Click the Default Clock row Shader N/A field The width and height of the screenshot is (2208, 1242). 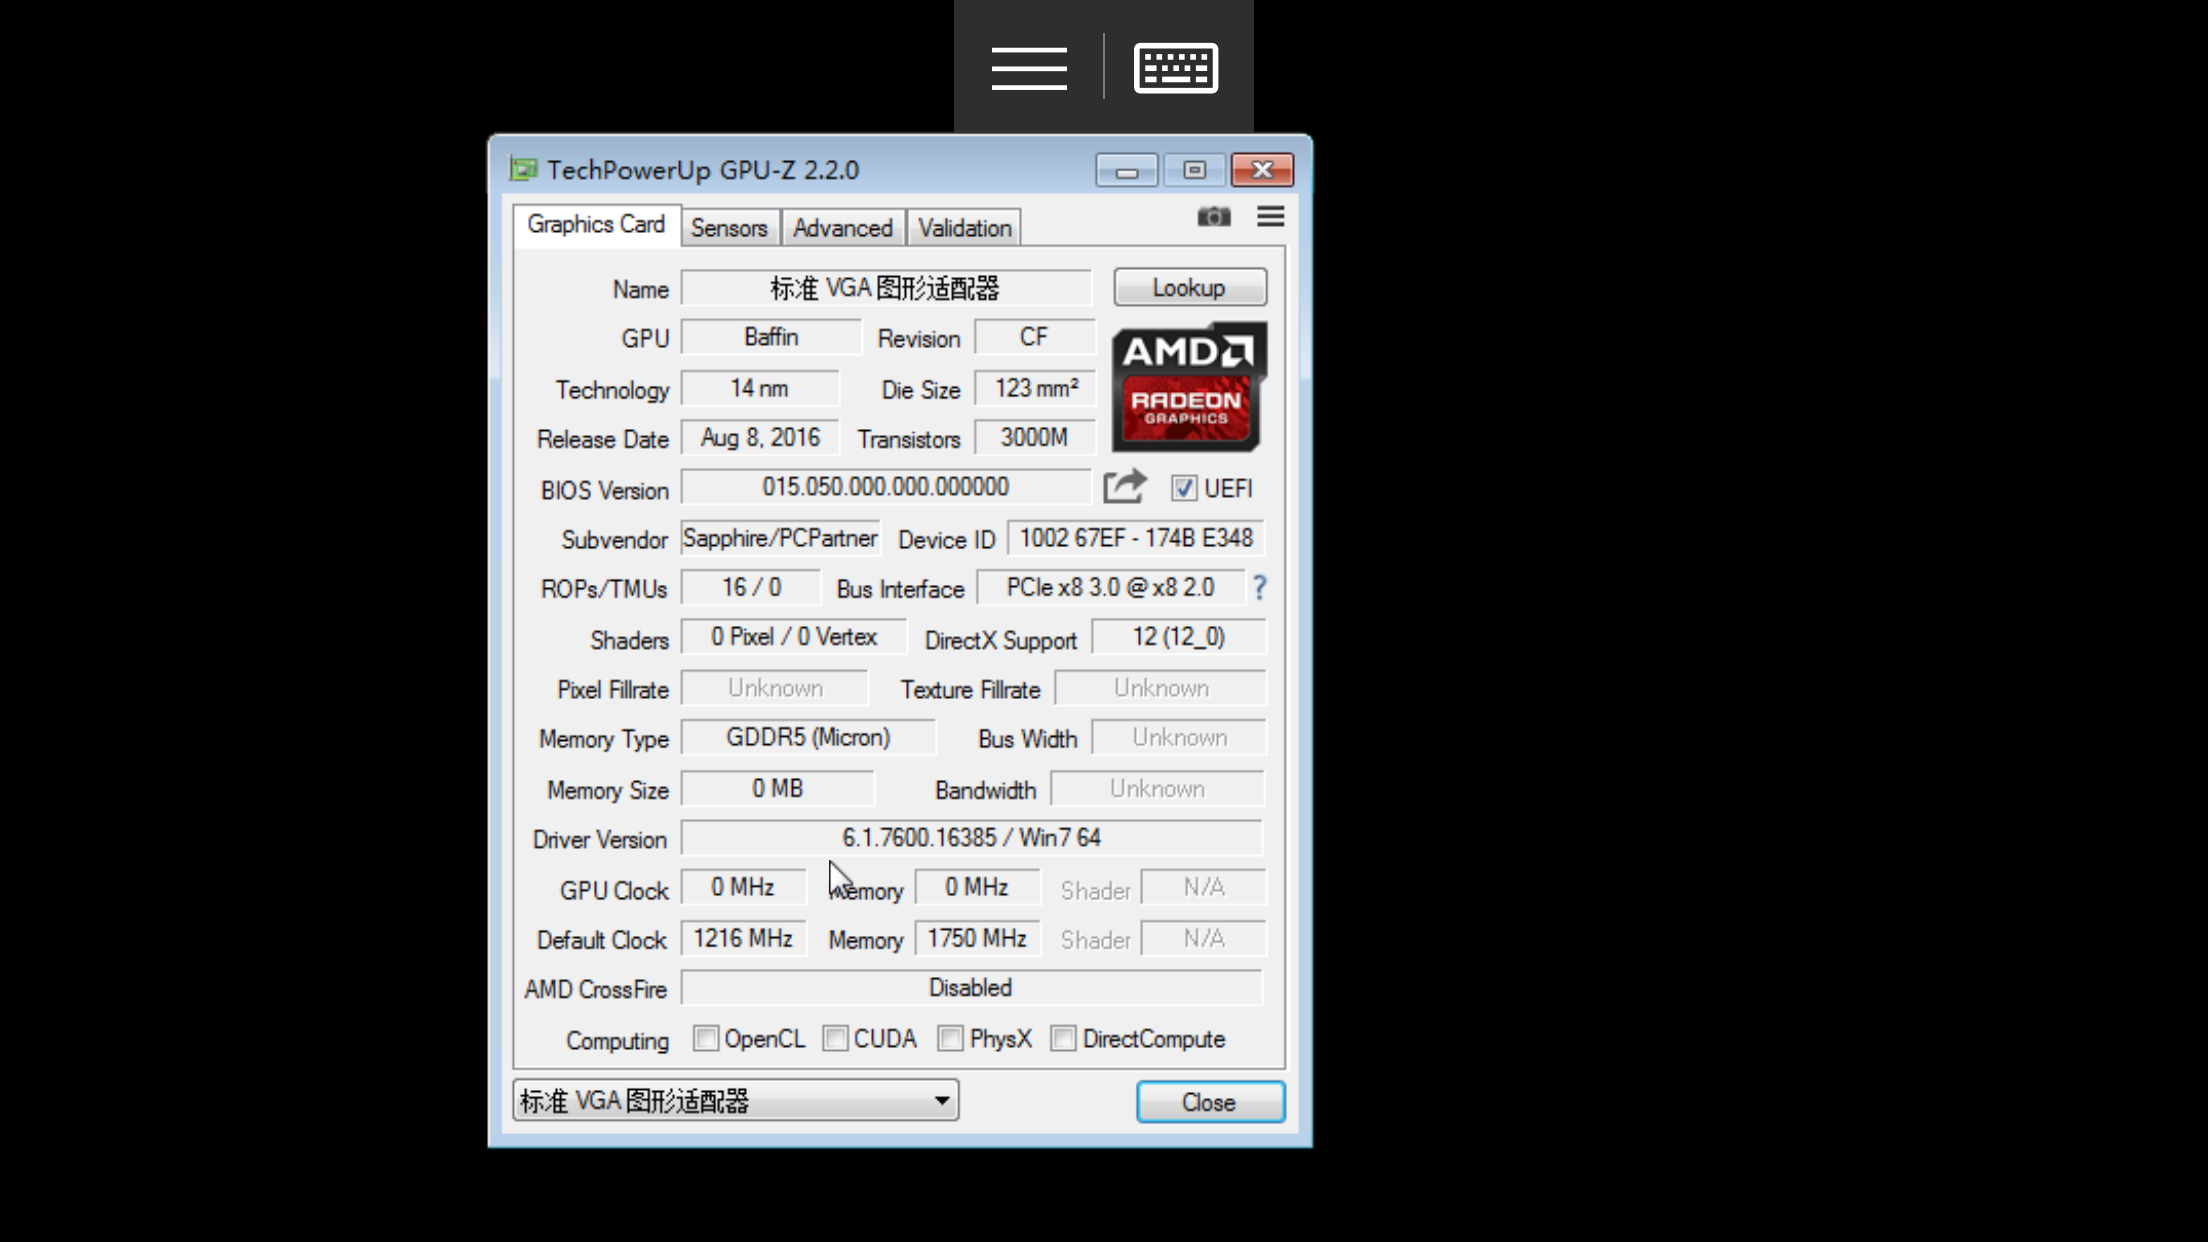(1204, 939)
